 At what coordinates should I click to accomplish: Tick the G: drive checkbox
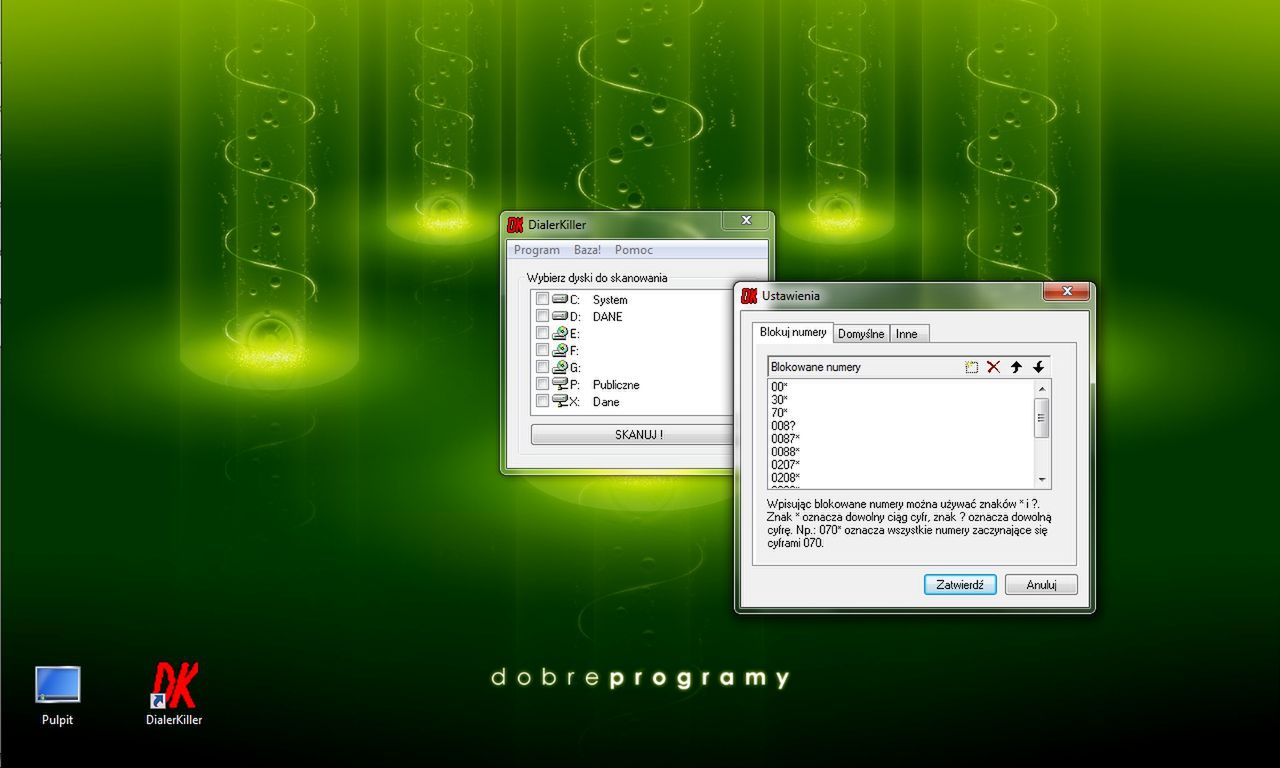point(542,367)
